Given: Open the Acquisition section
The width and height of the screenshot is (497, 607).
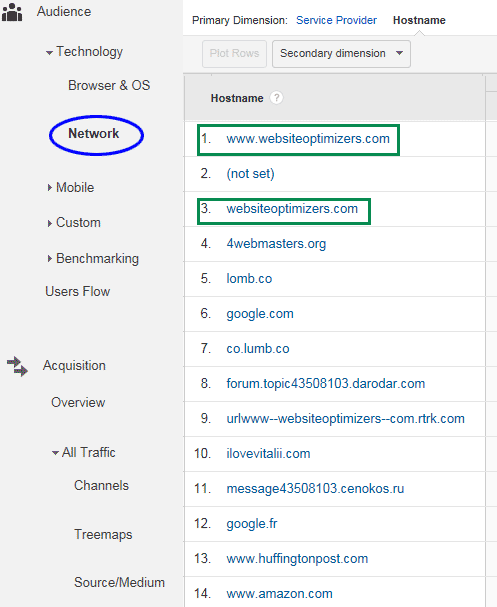Looking at the screenshot, I should (74, 365).
